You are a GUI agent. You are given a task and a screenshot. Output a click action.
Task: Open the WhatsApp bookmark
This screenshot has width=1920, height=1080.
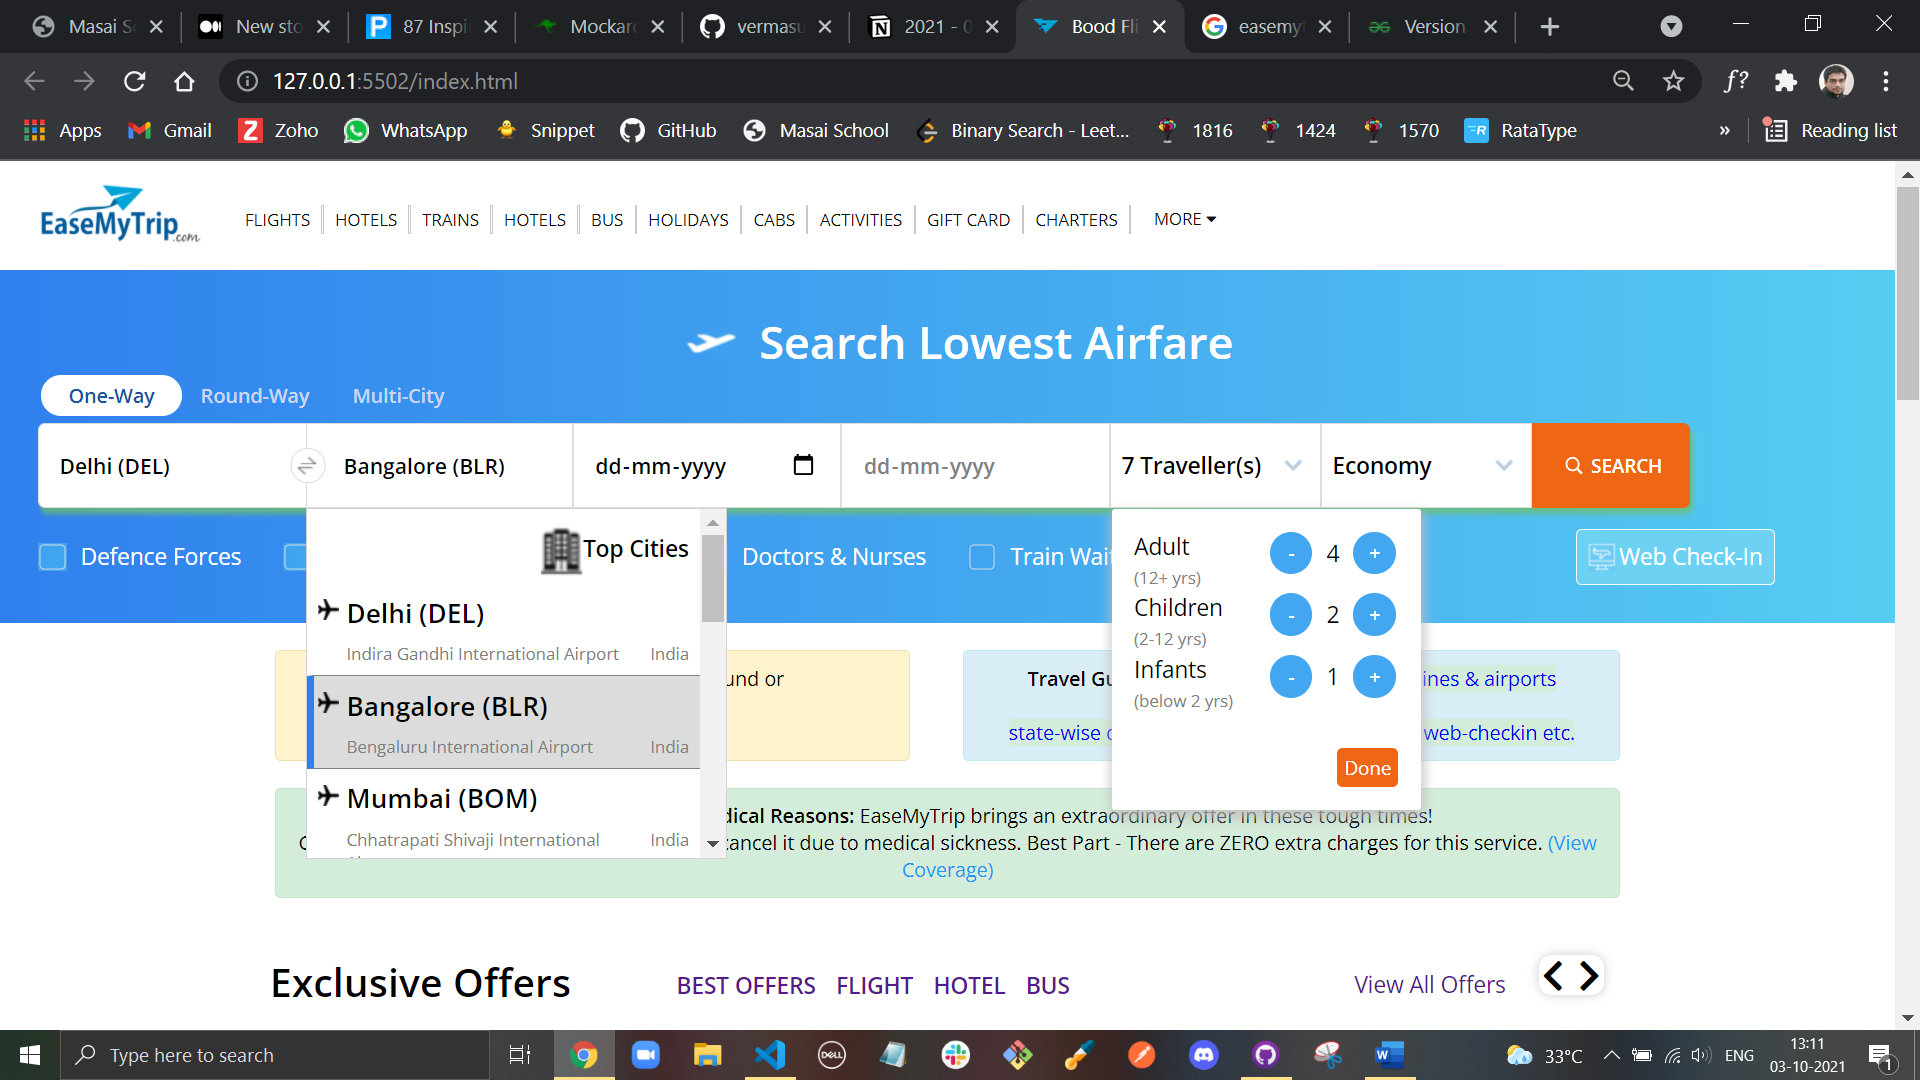pos(405,130)
